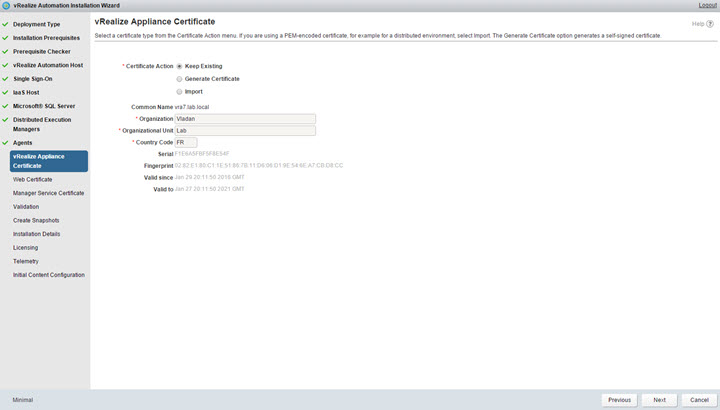The image size is (720, 410).
Task: Select the vRealize Appliance Certificate step
Action: (x=49, y=161)
